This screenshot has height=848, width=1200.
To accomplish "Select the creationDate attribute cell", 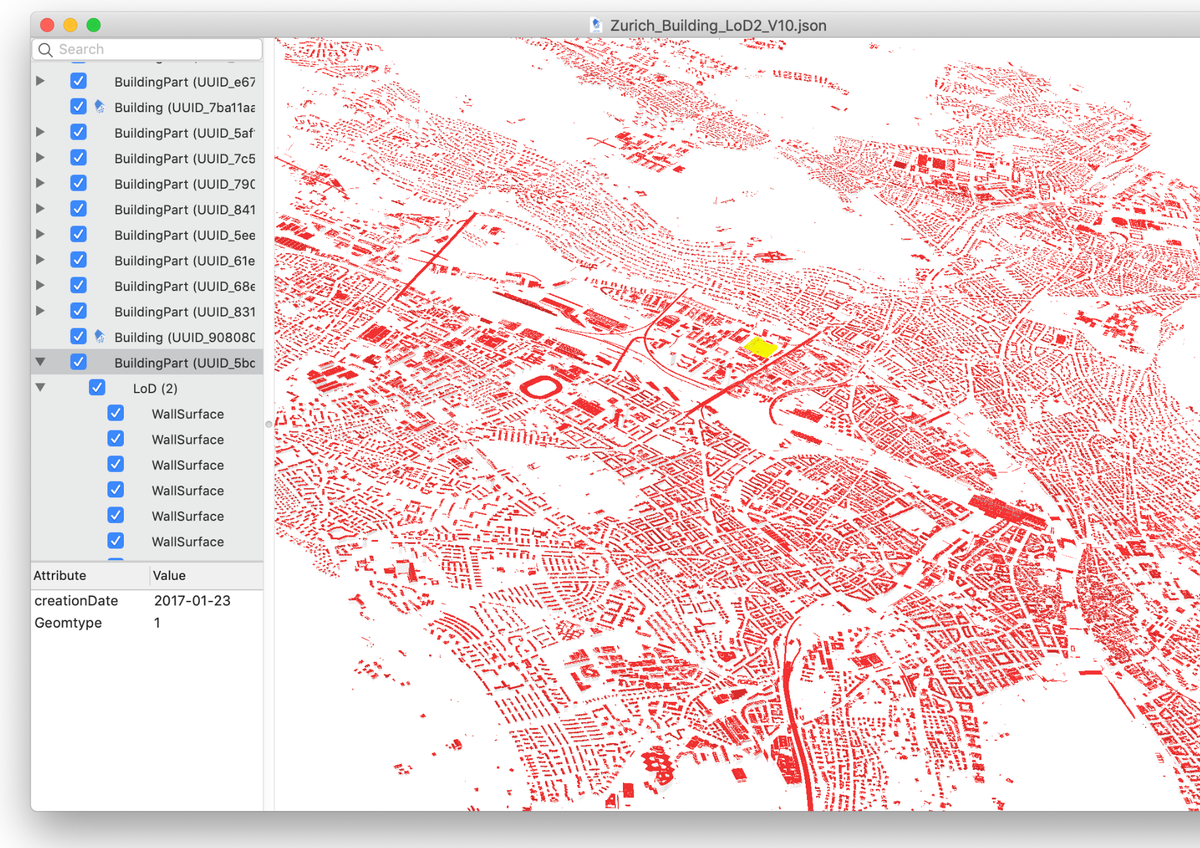I will point(76,601).
